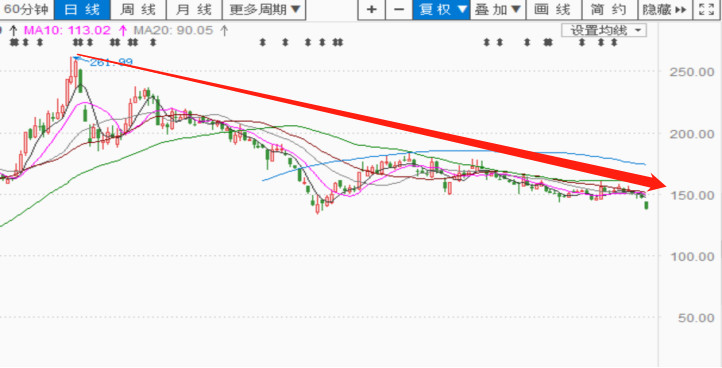The width and height of the screenshot is (722, 368).
Task: Select the 日线 daily chart tab
Action: (x=82, y=9)
